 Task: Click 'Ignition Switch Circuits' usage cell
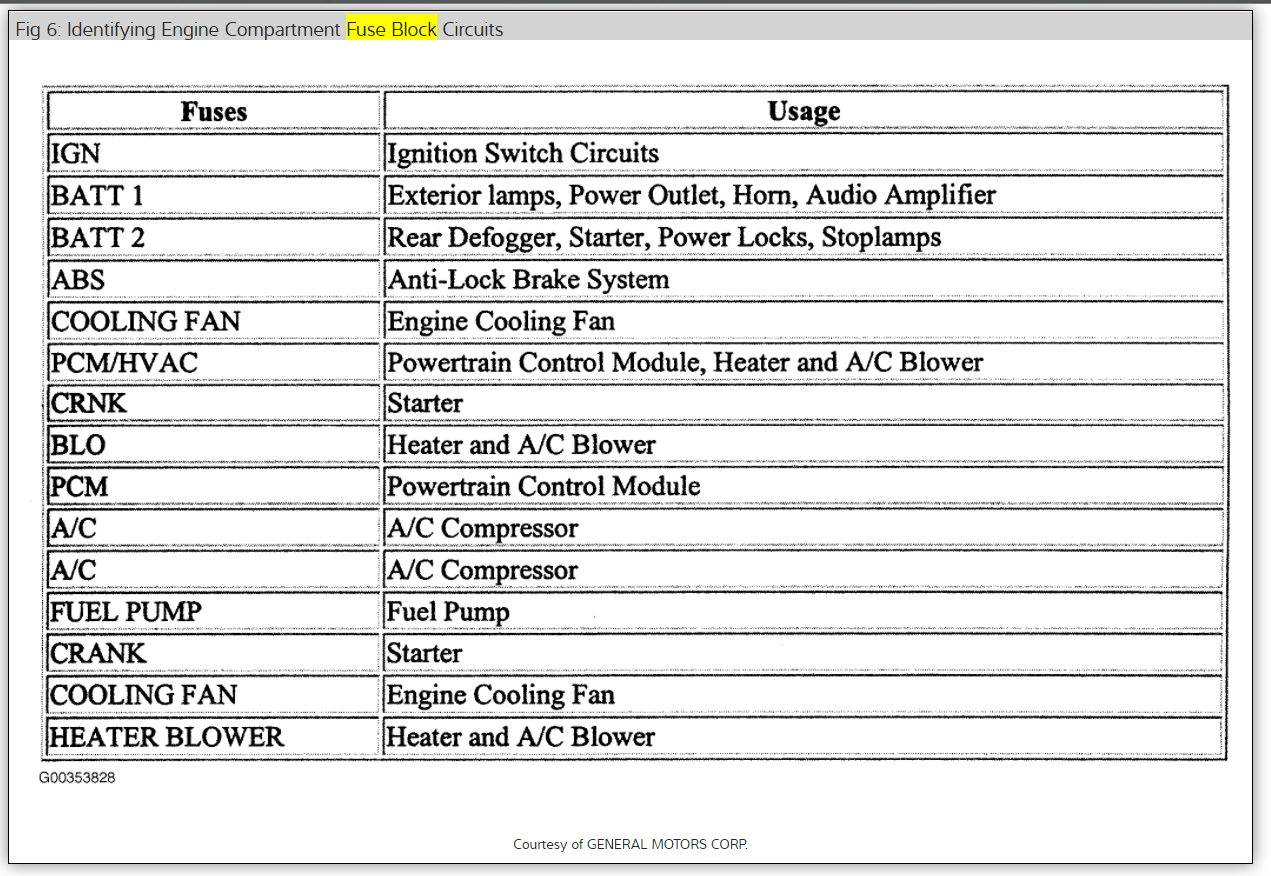804,153
